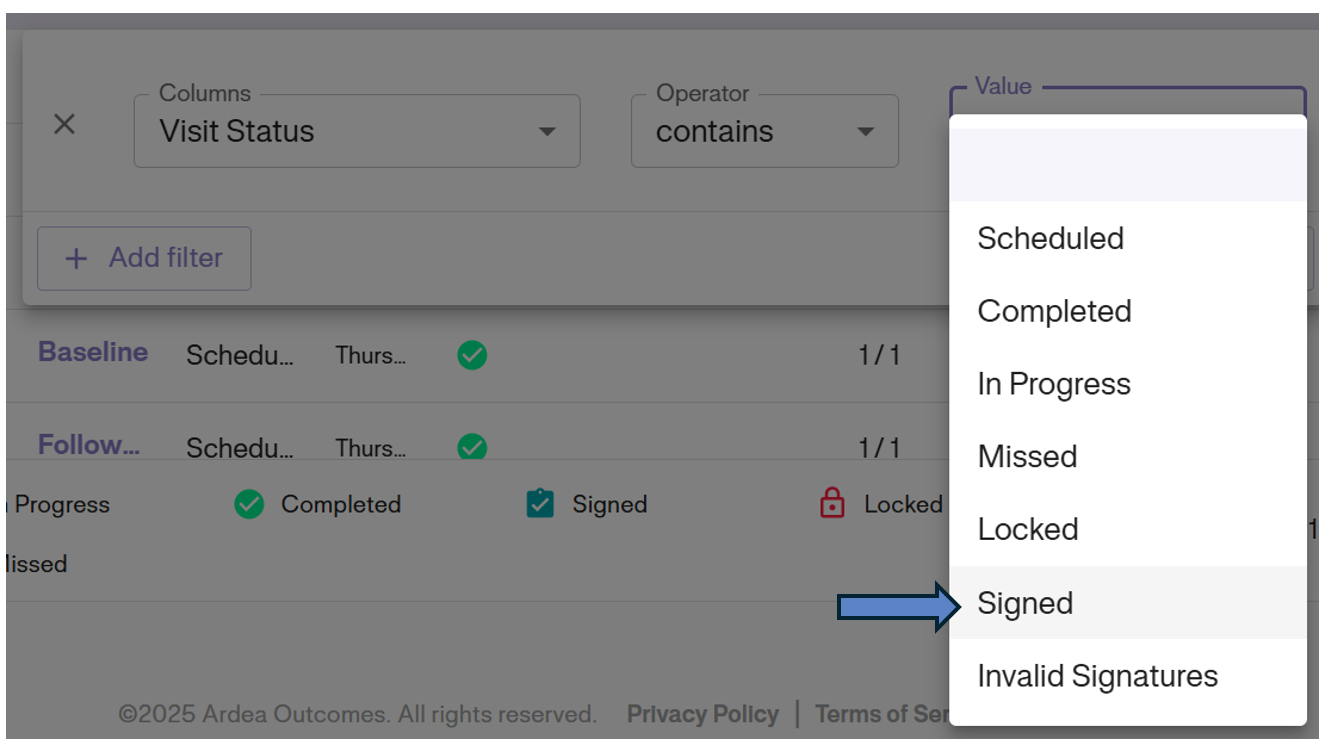Open the Privacy Policy link
Image resolution: width=1333 pixels, height=750 pixels.
click(702, 713)
